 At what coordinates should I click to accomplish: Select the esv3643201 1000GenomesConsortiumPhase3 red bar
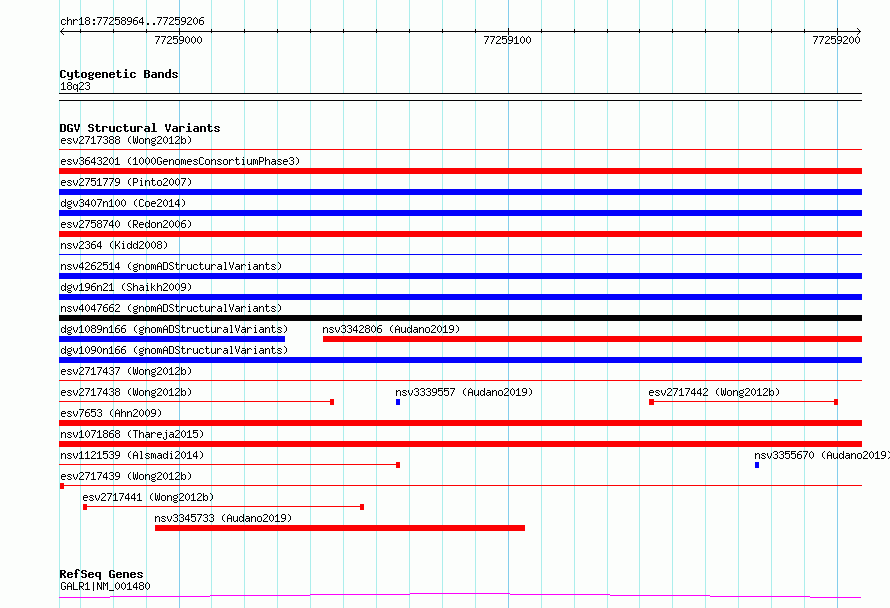coord(460,171)
